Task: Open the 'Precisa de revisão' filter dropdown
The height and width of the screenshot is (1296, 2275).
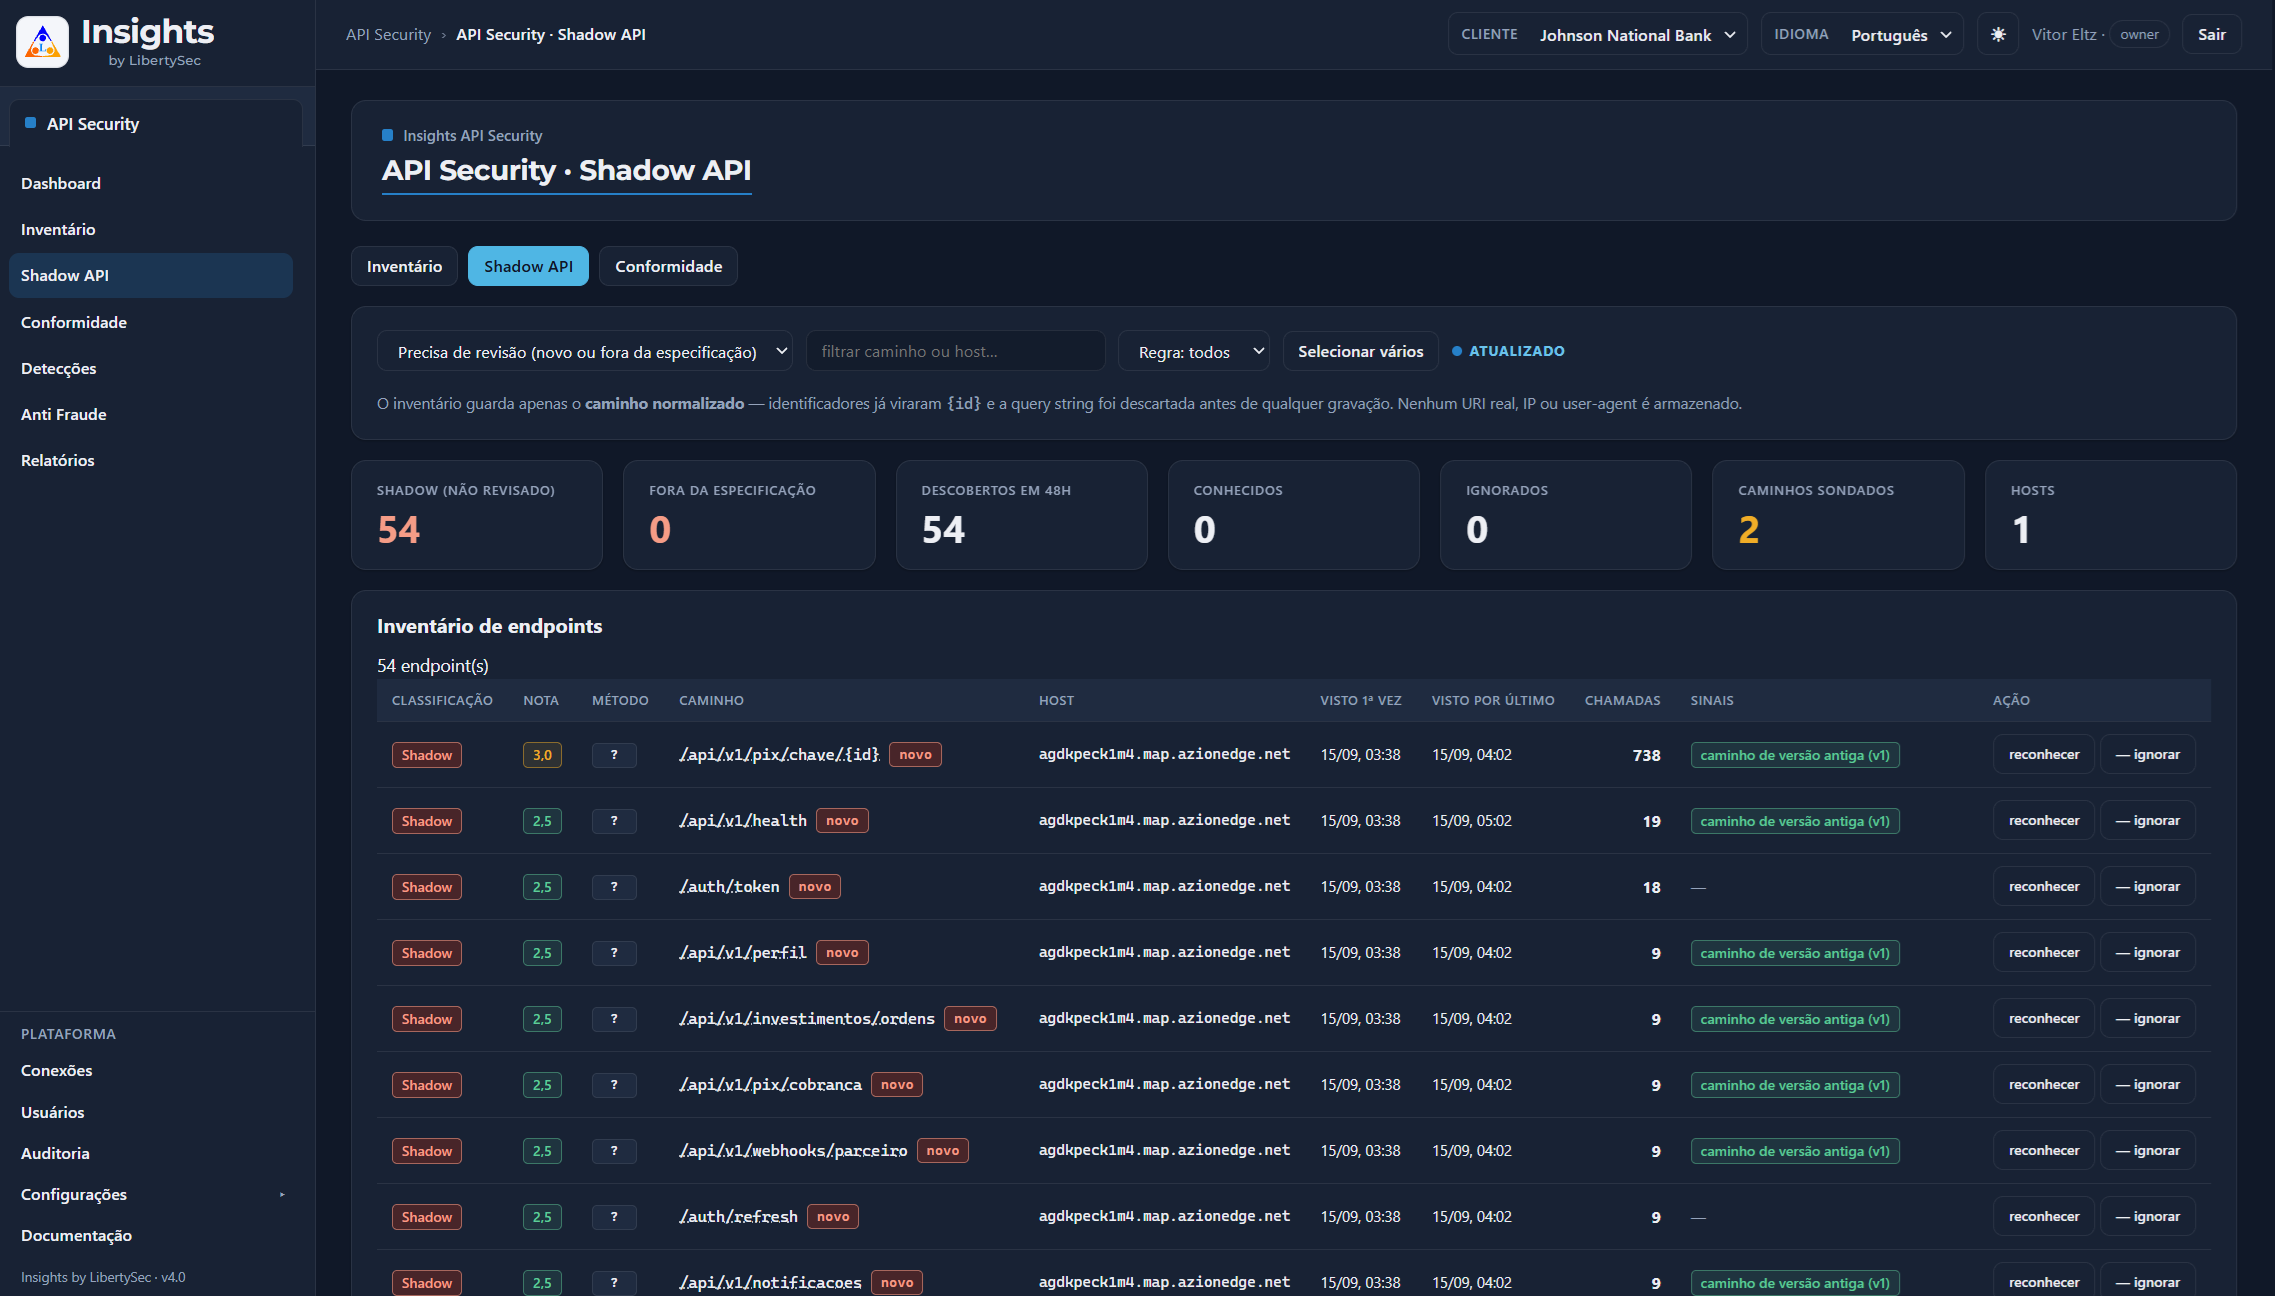Action: click(584, 351)
